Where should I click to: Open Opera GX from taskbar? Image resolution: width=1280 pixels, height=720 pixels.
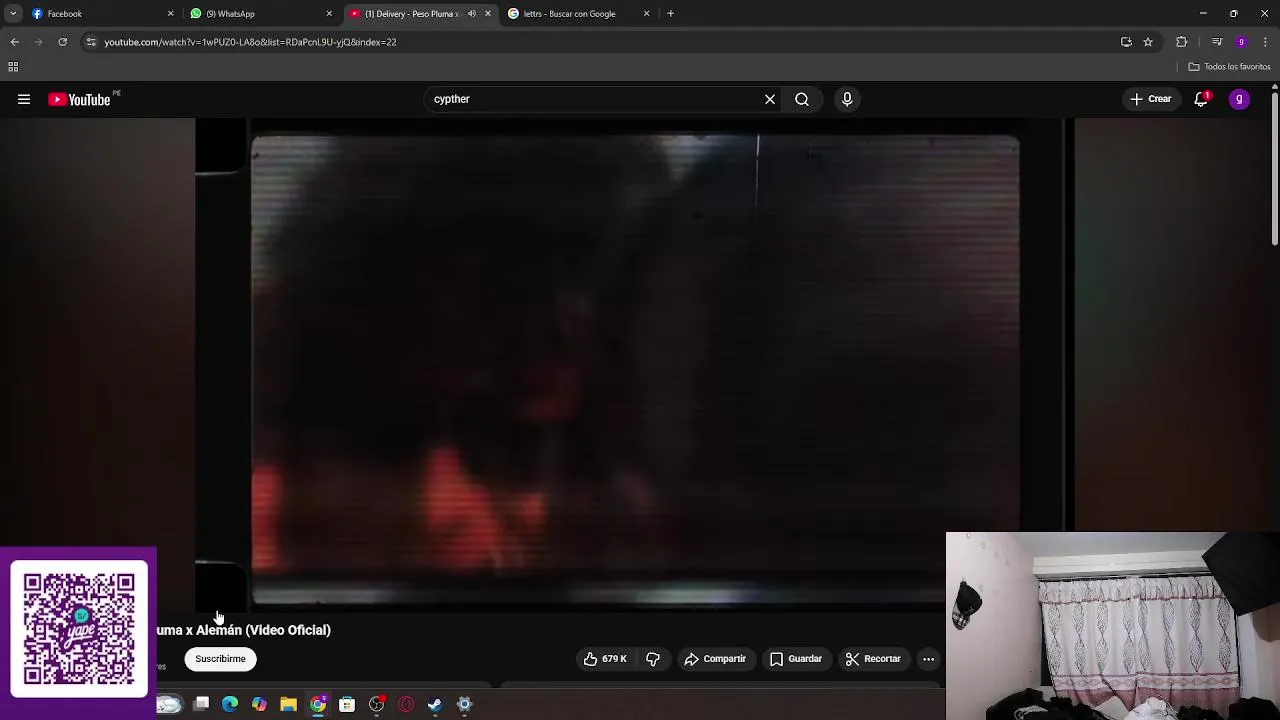pos(406,704)
